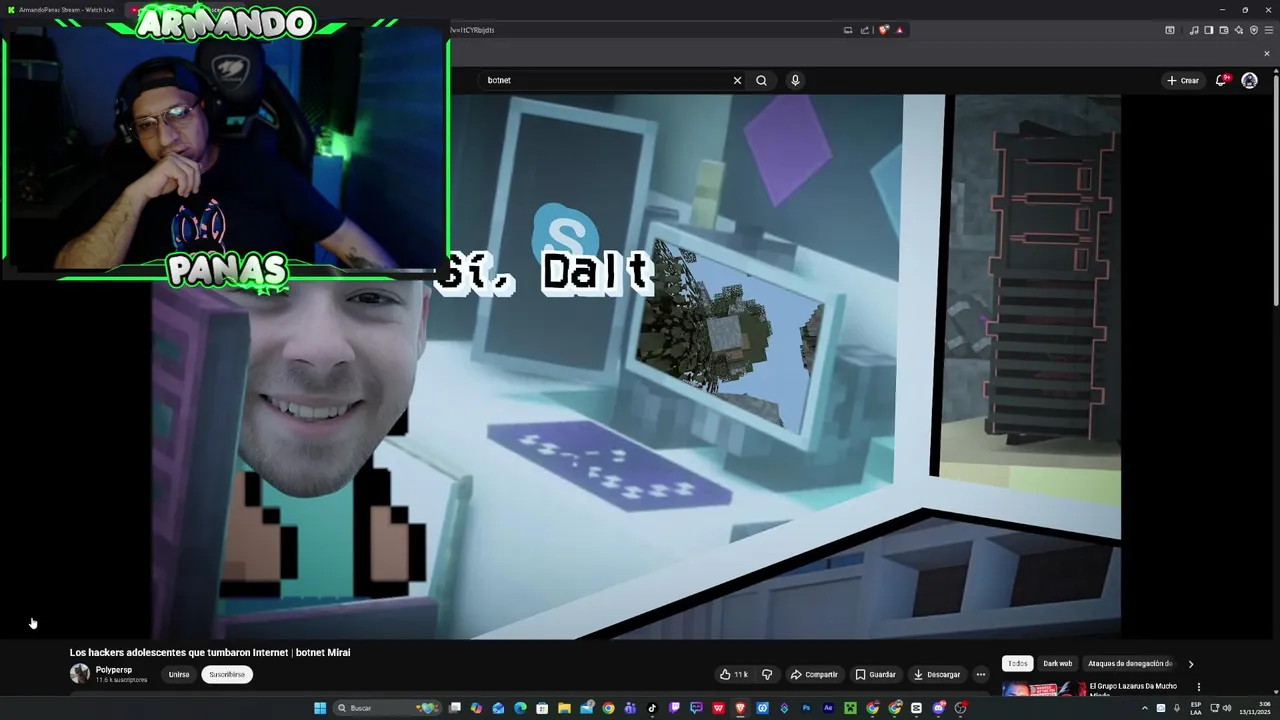
Task: Open Microsoft Edge from the taskbar
Action: (x=520, y=708)
